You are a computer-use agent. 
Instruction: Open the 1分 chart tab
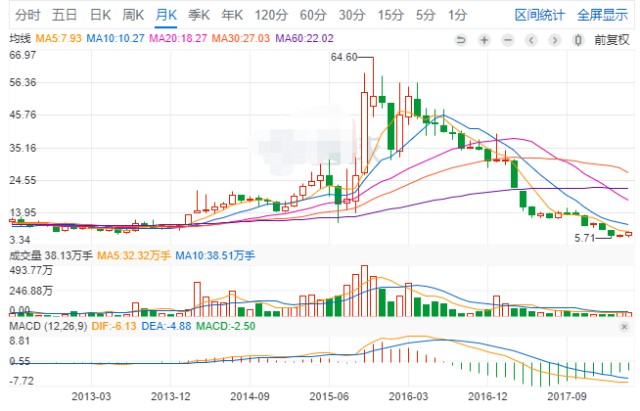click(457, 16)
